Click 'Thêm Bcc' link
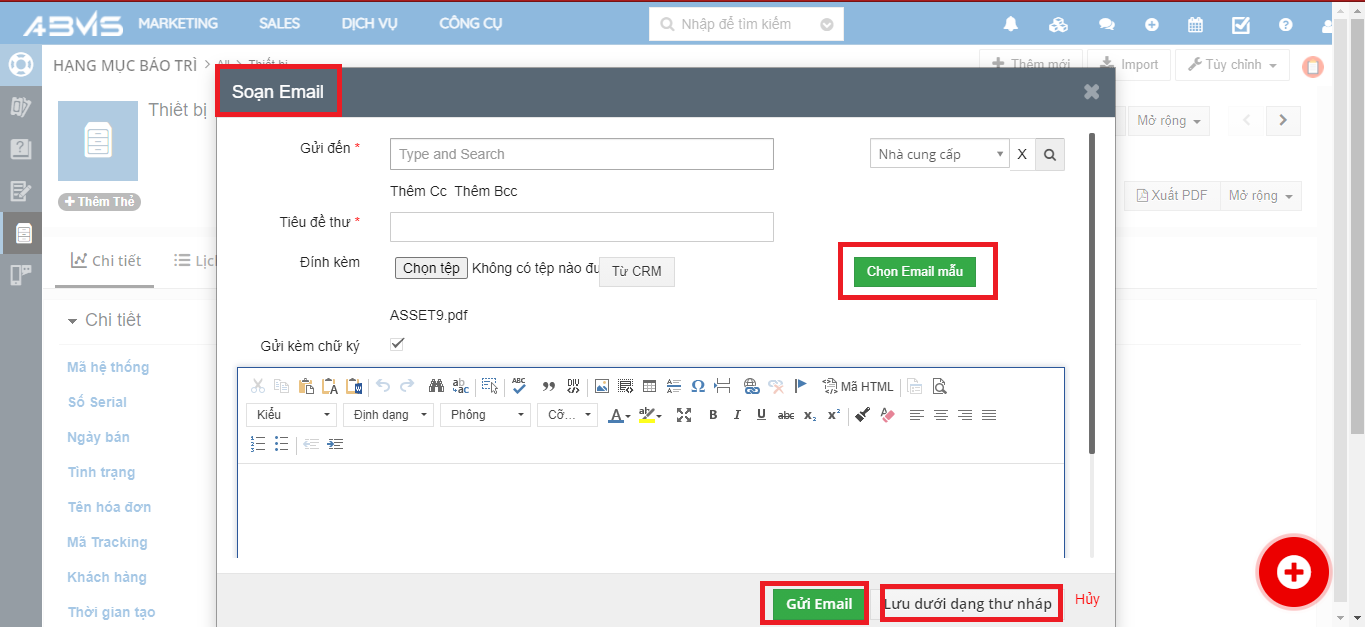The width and height of the screenshot is (1365, 627). click(x=486, y=191)
